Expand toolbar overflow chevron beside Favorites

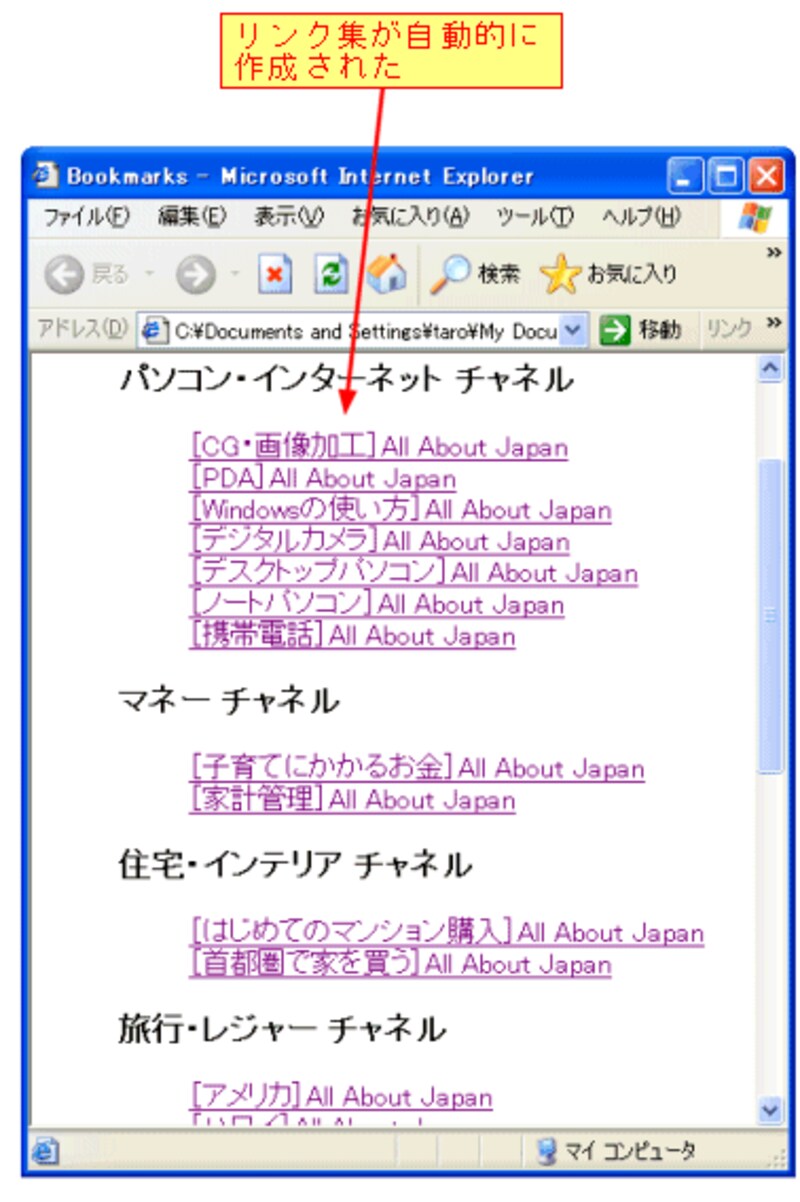click(x=773, y=254)
